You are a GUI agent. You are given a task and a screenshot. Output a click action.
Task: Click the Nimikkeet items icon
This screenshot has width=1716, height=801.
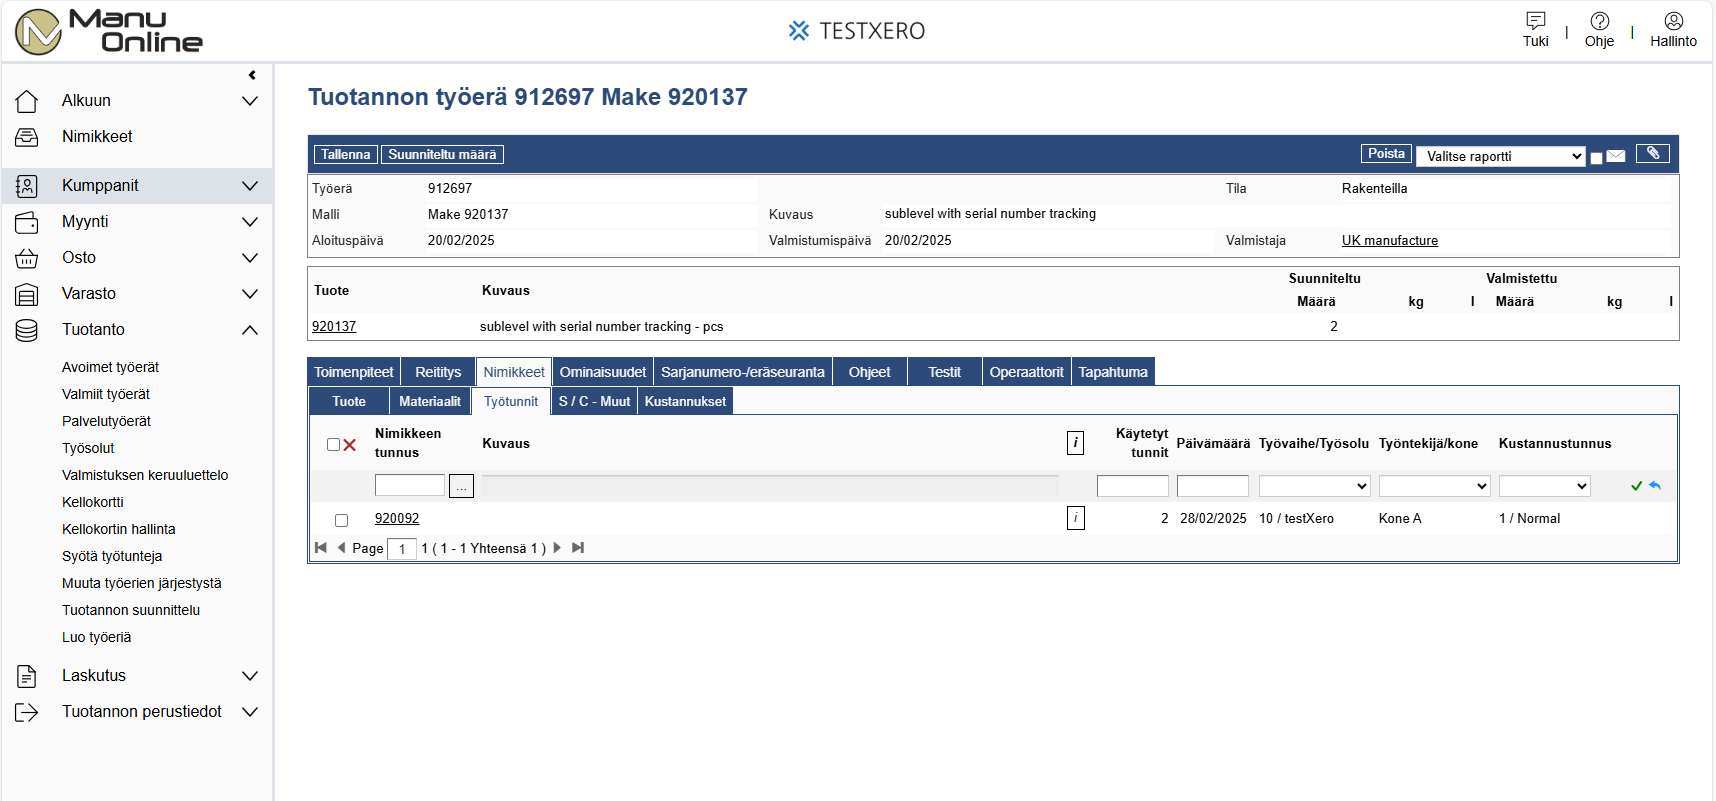(x=27, y=137)
